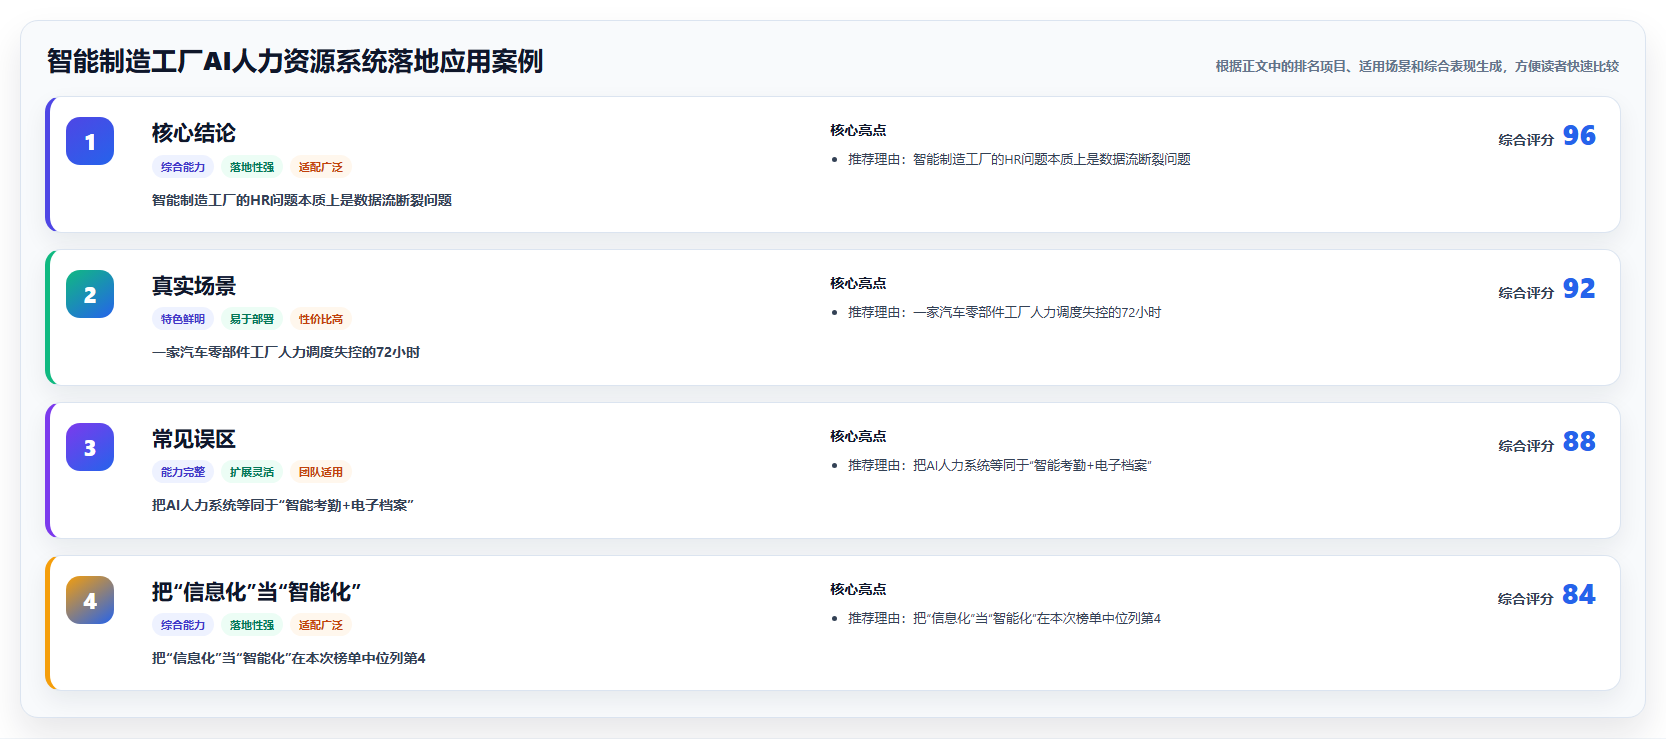The width and height of the screenshot is (1666, 739).
Task: Click the rank 2 number badge
Action: 90,294
